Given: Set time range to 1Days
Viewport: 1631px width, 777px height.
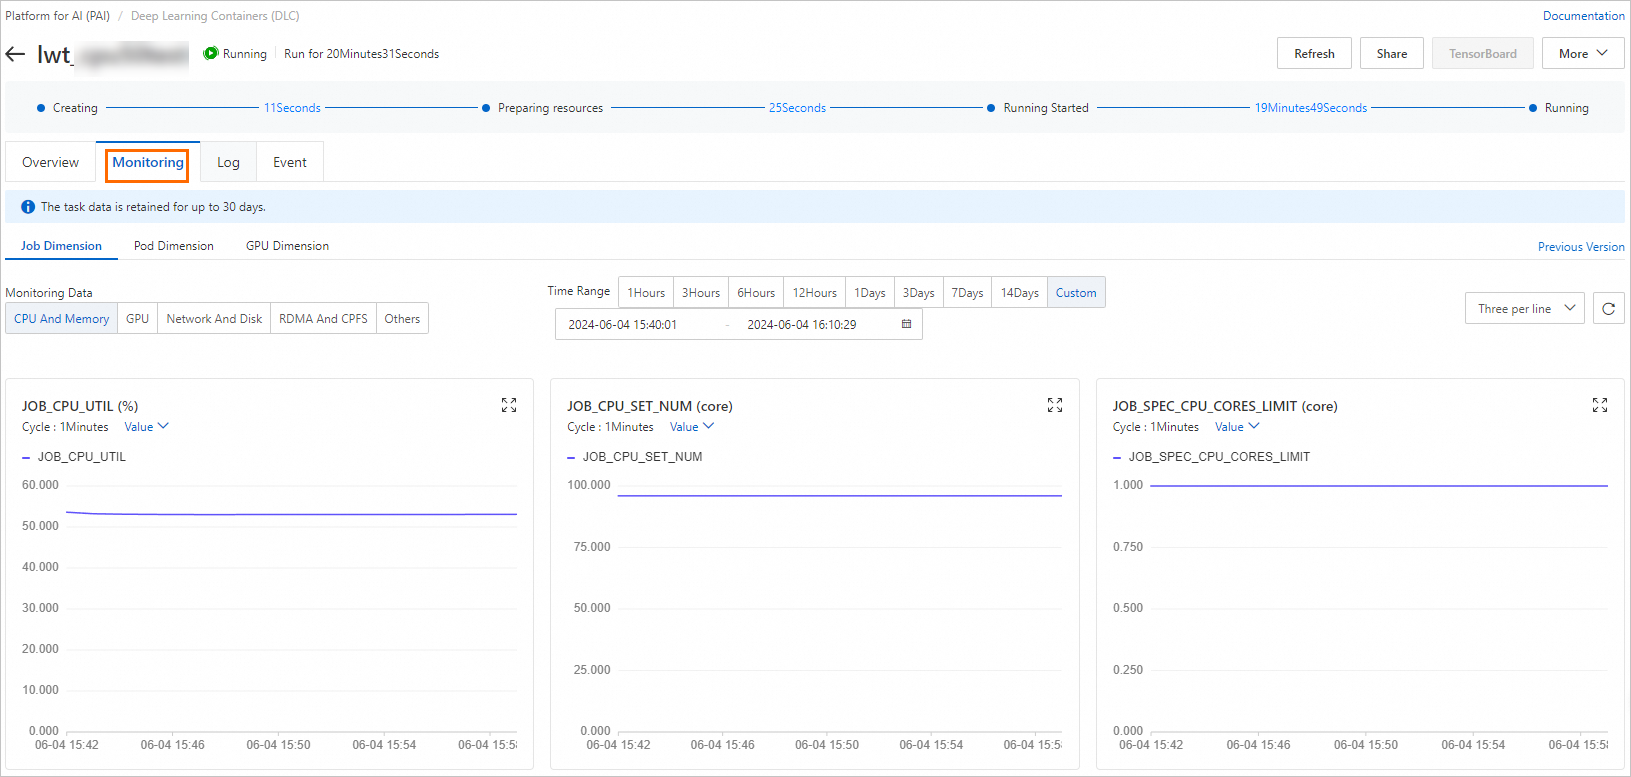Looking at the screenshot, I should click(870, 293).
